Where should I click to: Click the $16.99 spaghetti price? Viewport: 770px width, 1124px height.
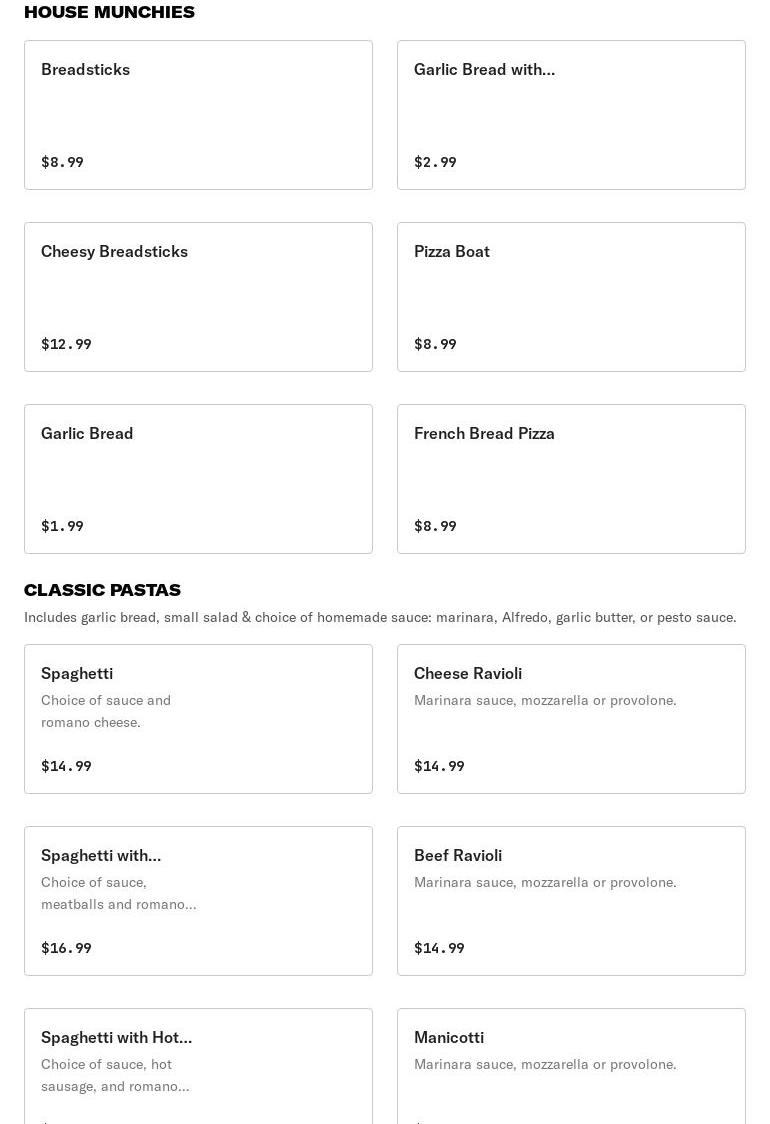pyautogui.click(x=66, y=948)
